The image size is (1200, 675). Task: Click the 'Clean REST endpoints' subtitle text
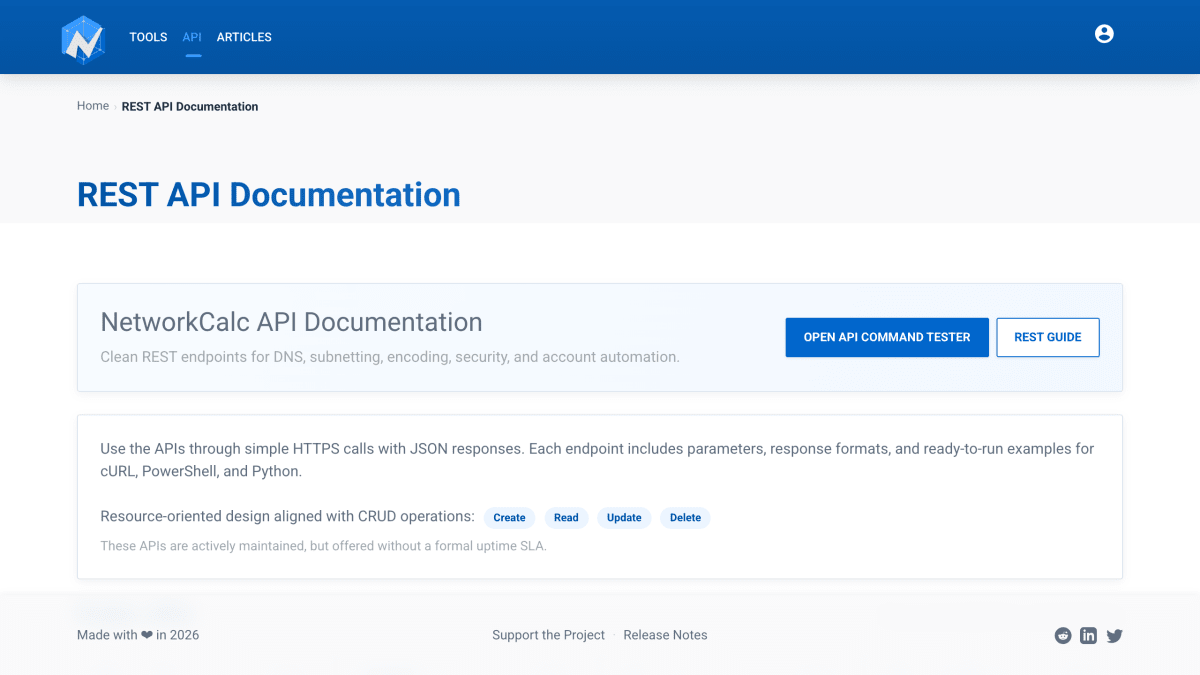click(x=390, y=357)
